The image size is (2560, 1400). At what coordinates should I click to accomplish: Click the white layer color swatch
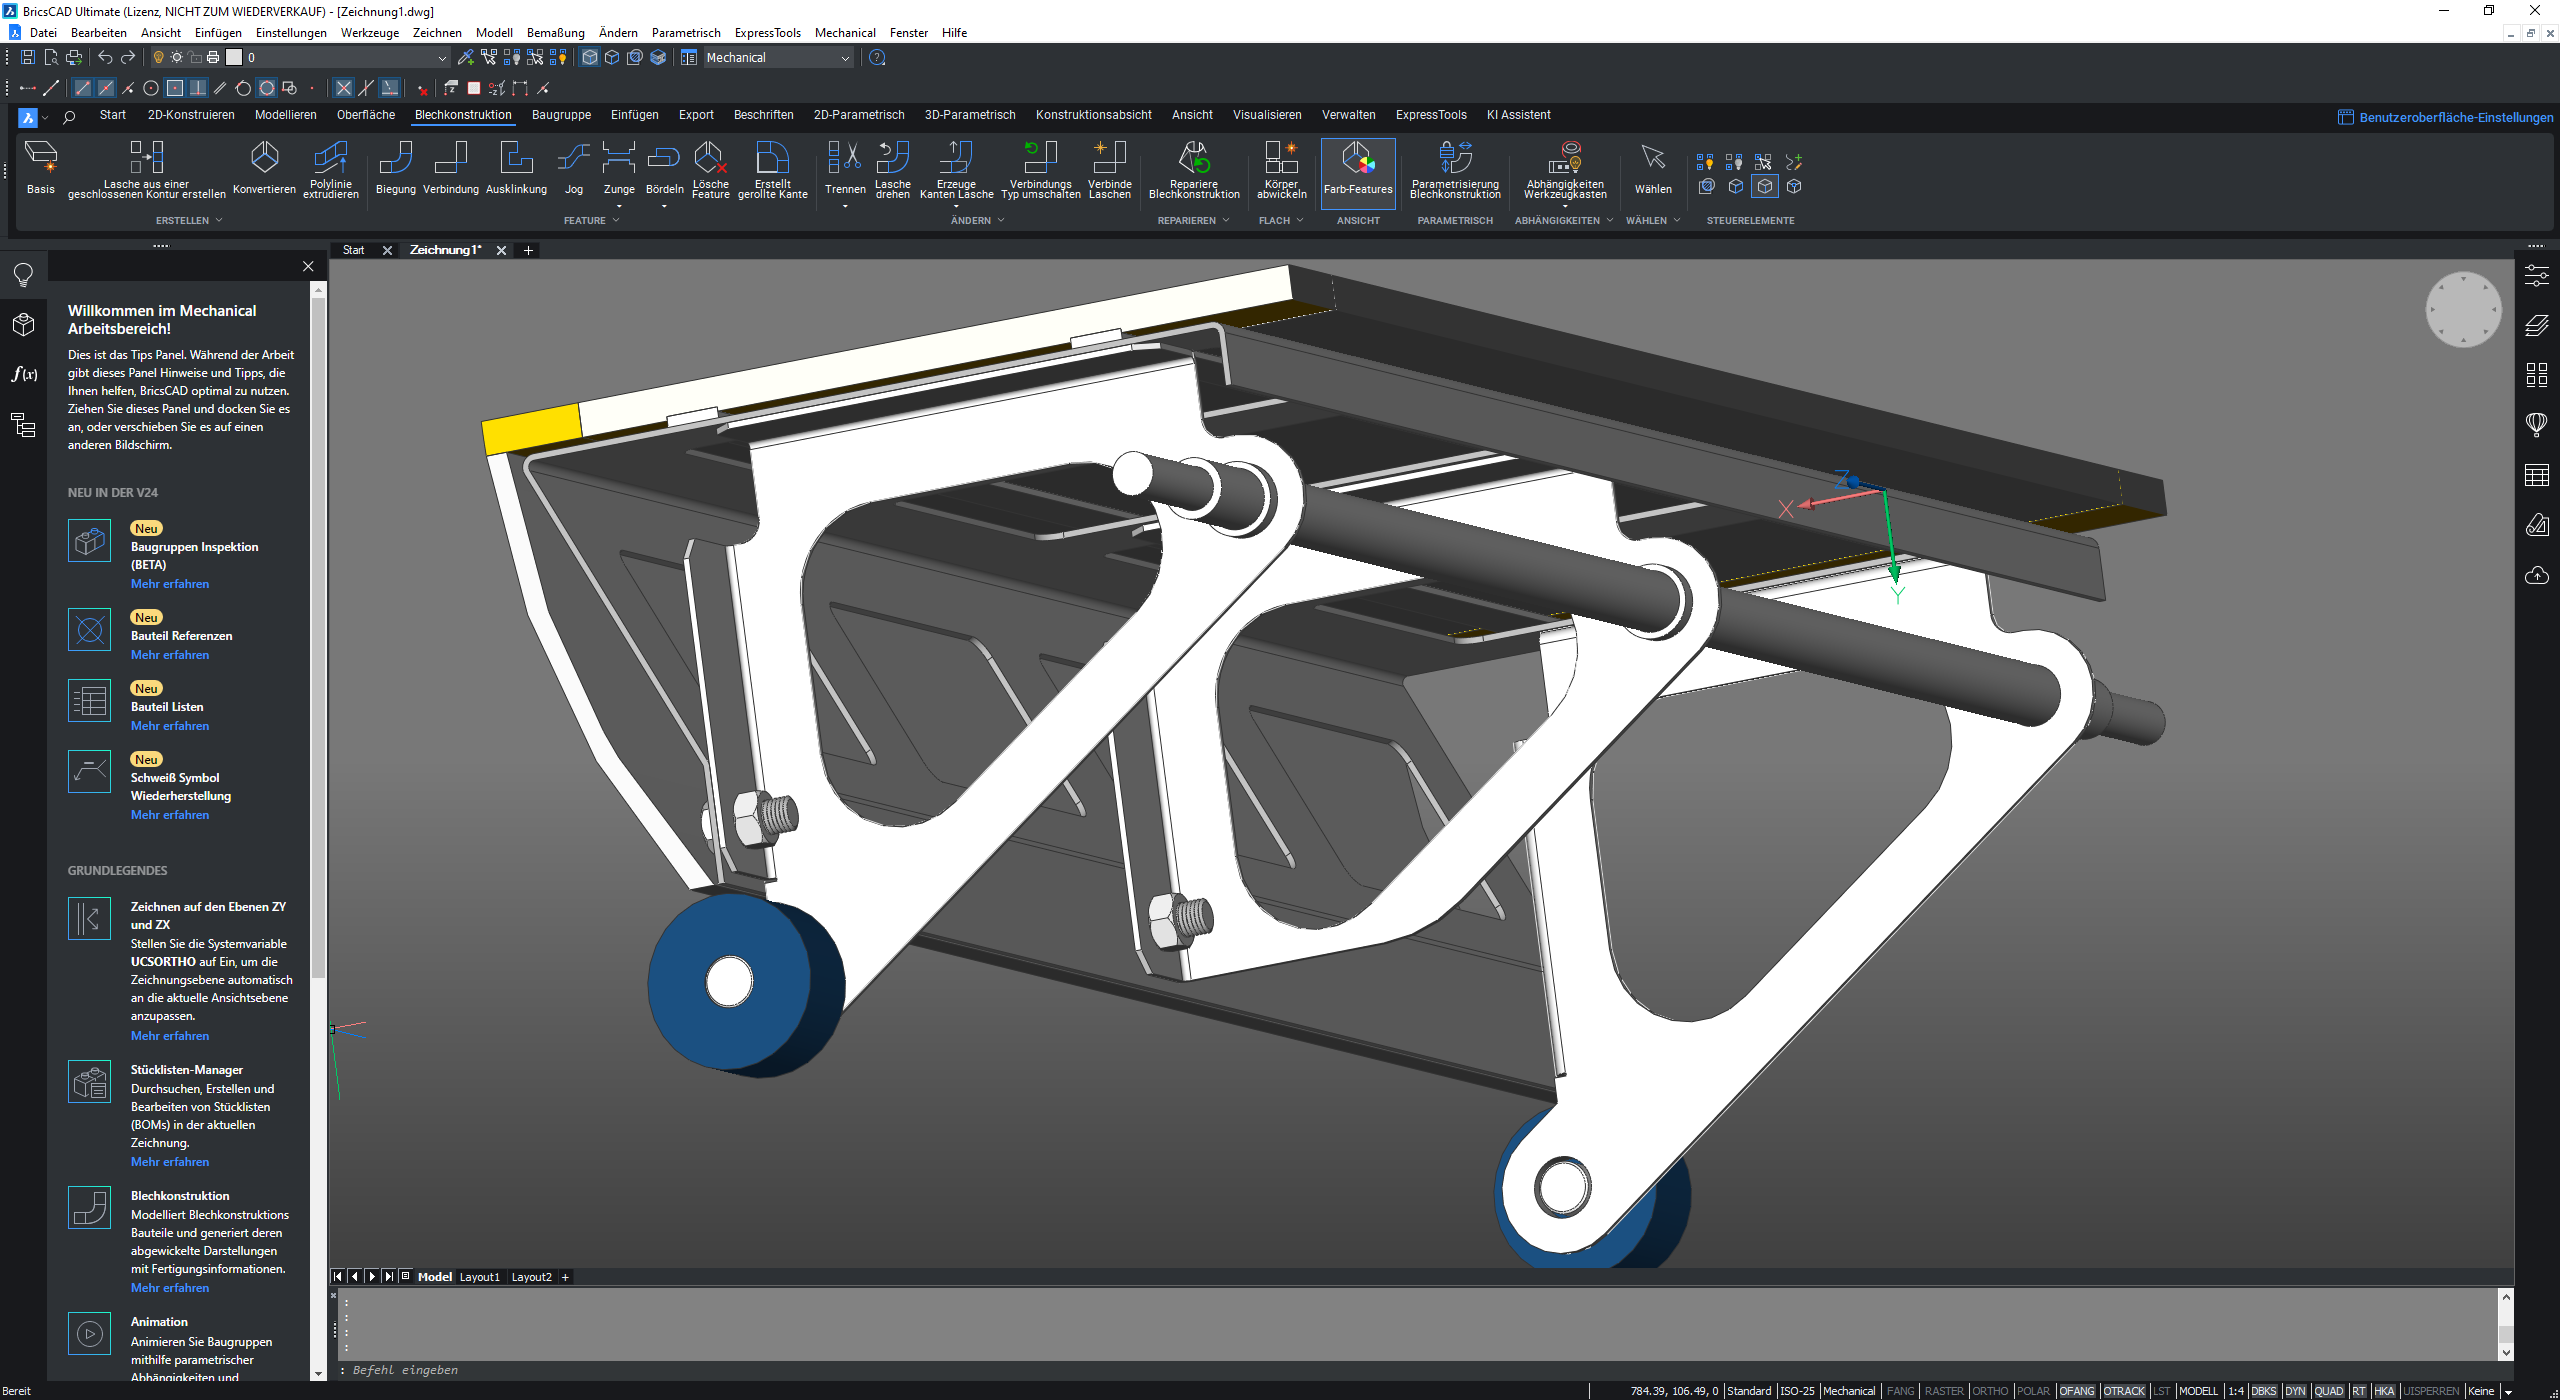tap(234, 58)
